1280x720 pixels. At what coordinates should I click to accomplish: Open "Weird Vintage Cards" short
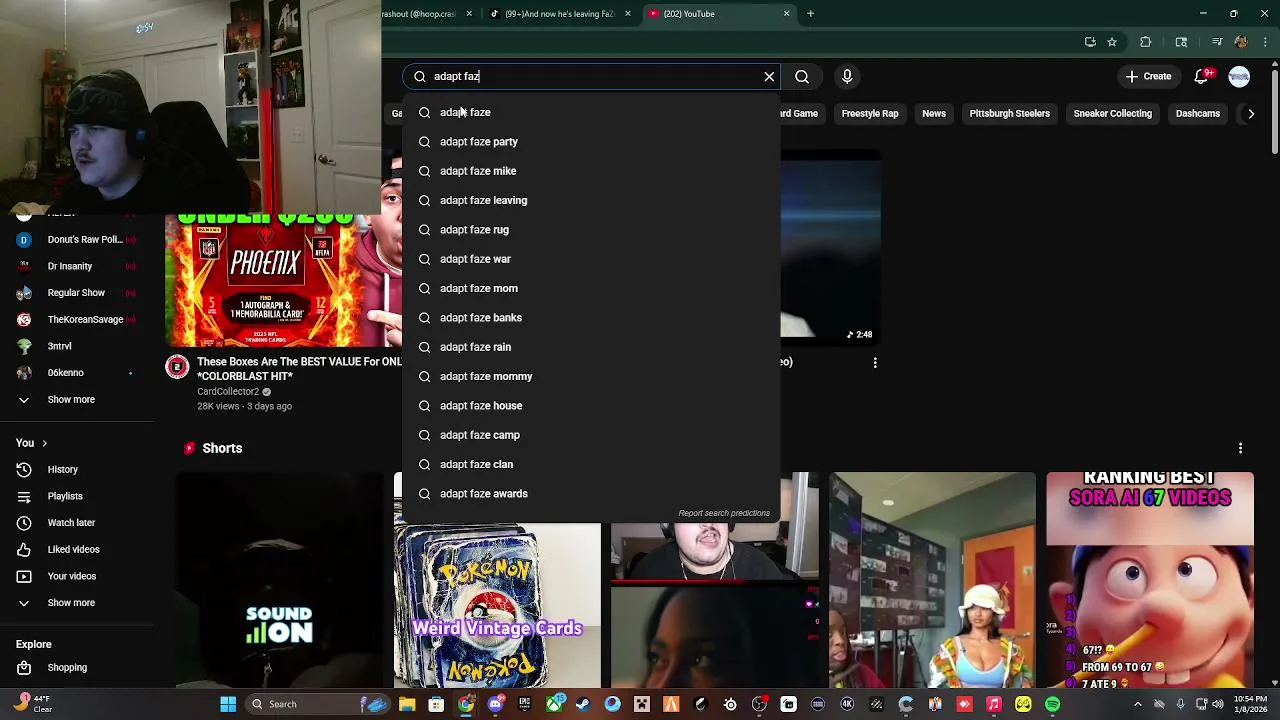click(x=498, y=607)
